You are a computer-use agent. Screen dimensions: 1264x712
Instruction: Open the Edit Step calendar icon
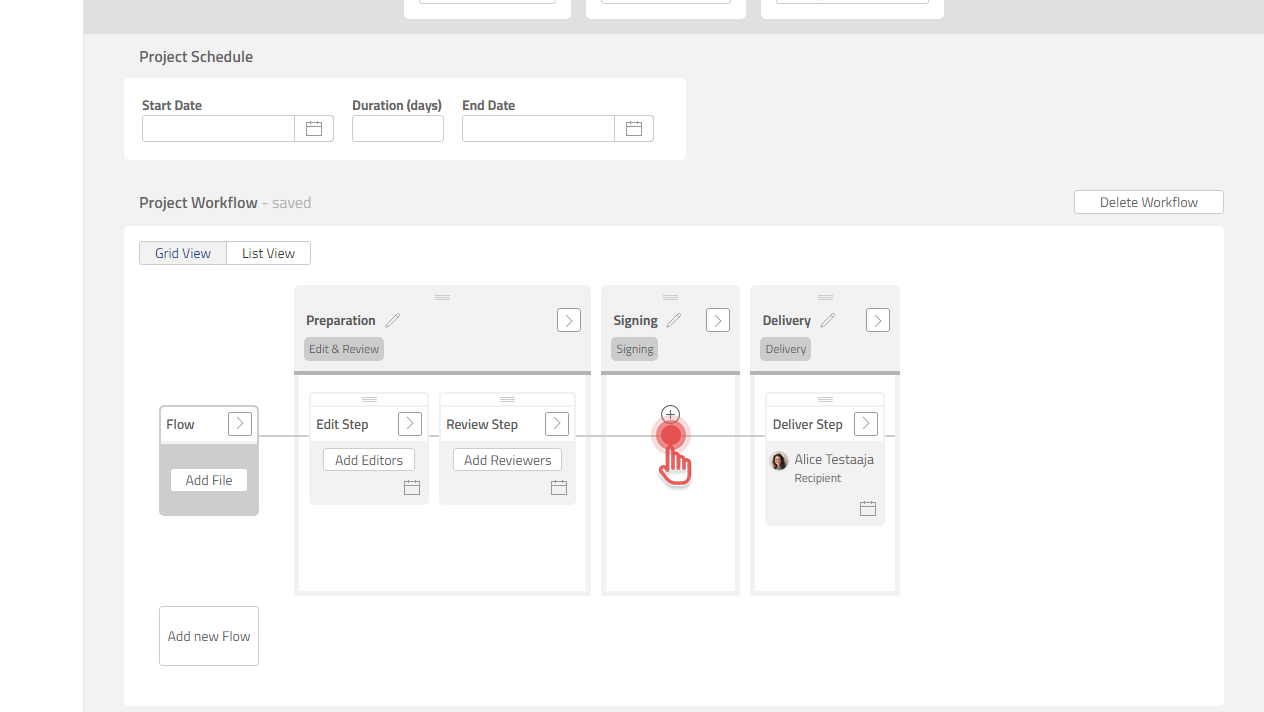click(x=412, y=488)
